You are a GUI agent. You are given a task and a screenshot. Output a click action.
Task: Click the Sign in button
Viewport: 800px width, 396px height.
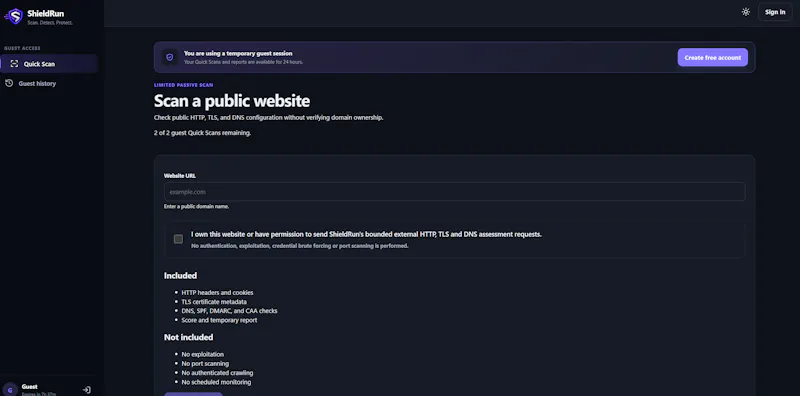pos(774,12)
